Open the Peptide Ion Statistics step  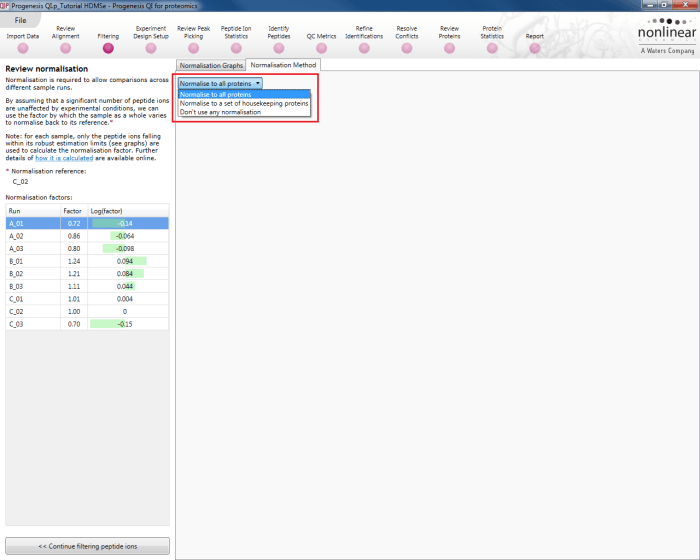236,39
